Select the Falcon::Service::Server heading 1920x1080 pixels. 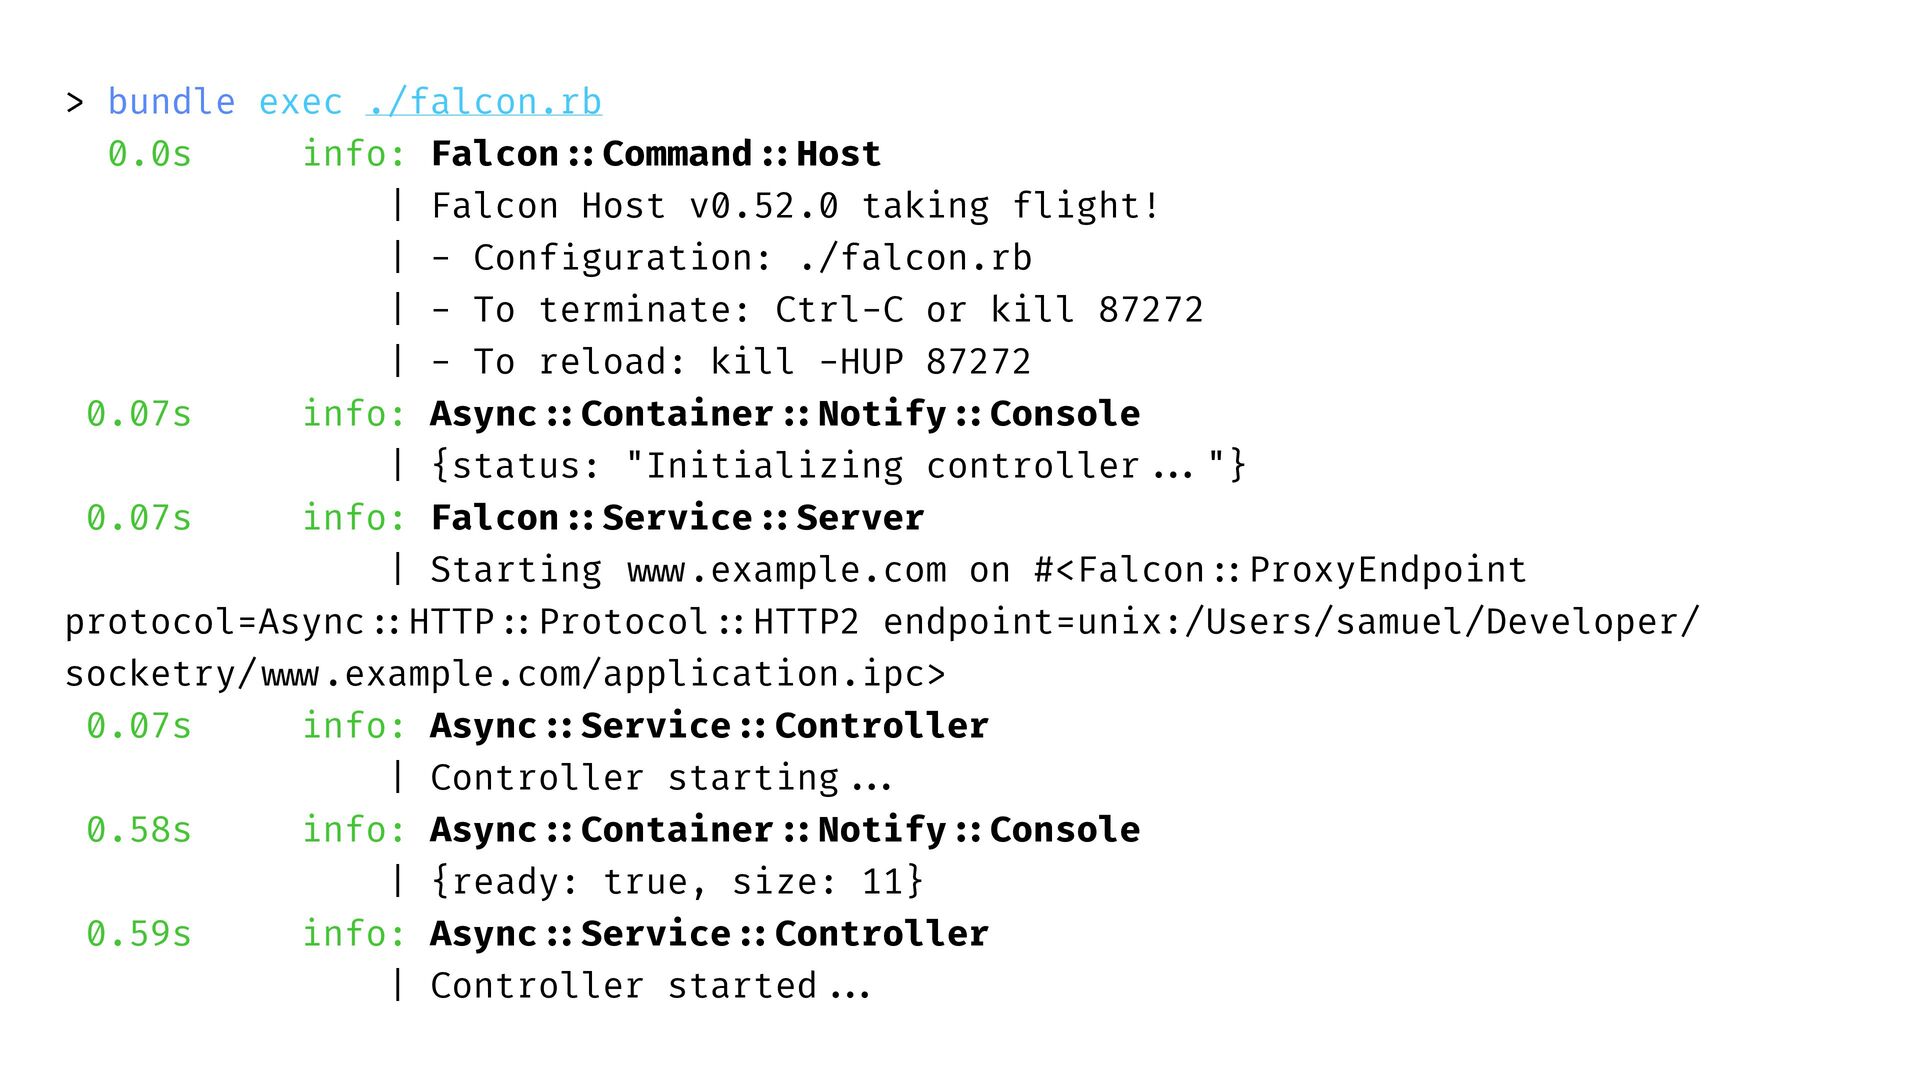[677, 518]
